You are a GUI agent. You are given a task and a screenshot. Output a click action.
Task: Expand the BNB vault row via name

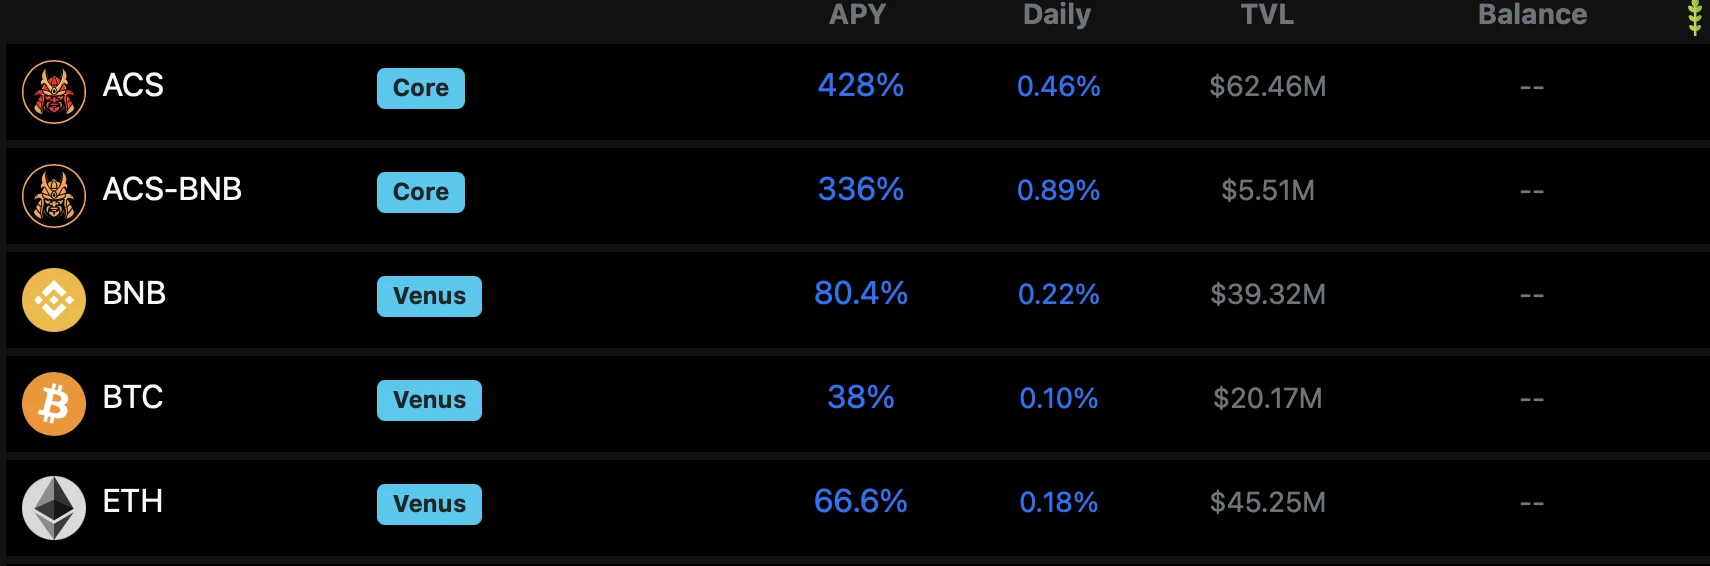134,294
